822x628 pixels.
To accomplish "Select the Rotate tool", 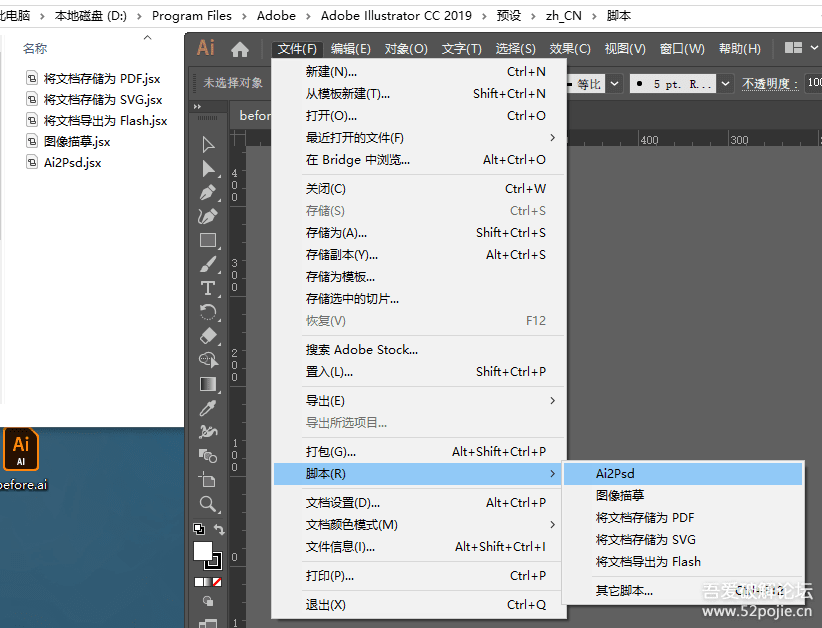I will click(x=208, y=312).
